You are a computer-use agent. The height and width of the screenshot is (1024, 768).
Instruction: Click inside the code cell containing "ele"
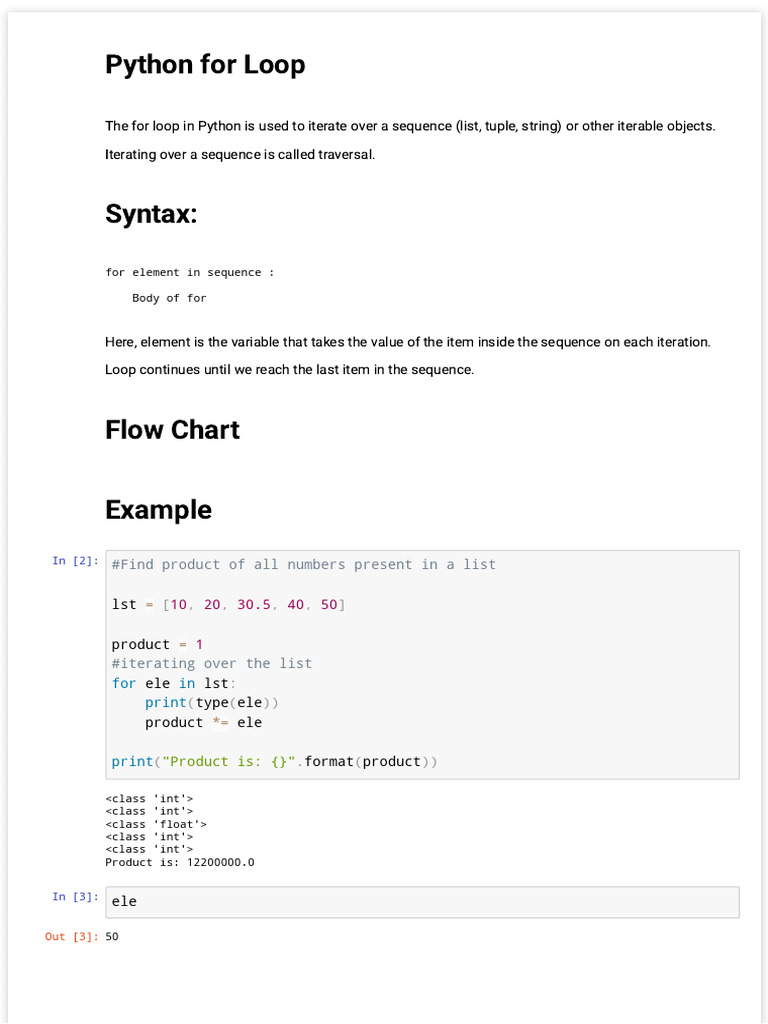[422, 902]
